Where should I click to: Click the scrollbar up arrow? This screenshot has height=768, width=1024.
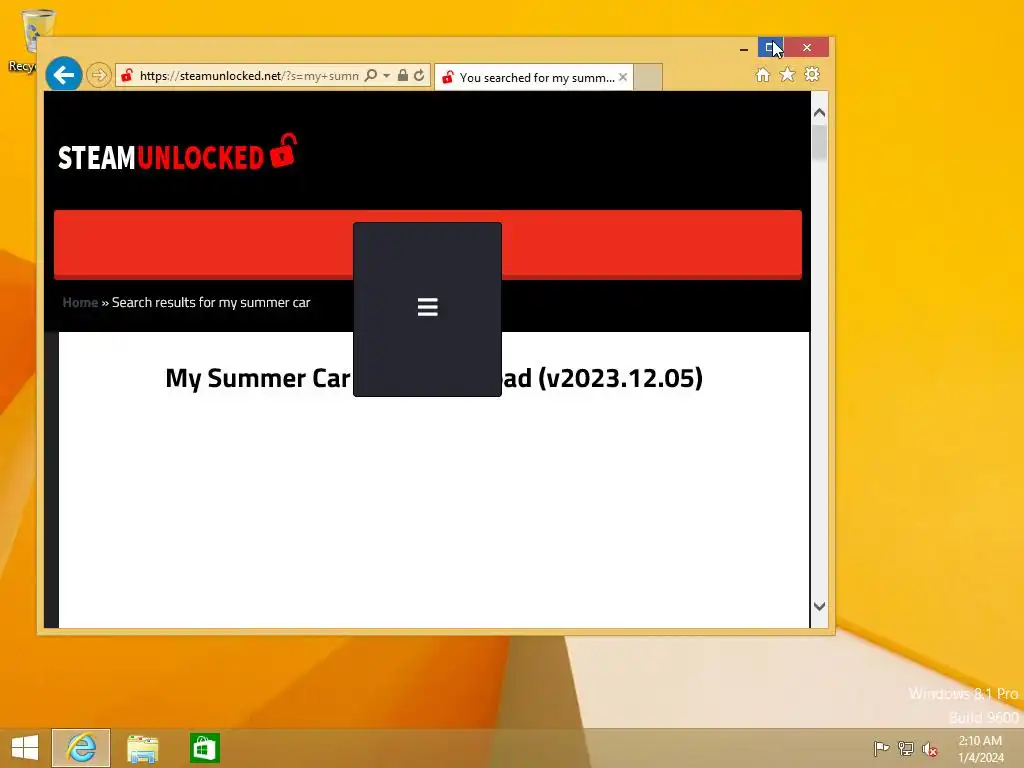pyautogui.click(x=820, y=113)
